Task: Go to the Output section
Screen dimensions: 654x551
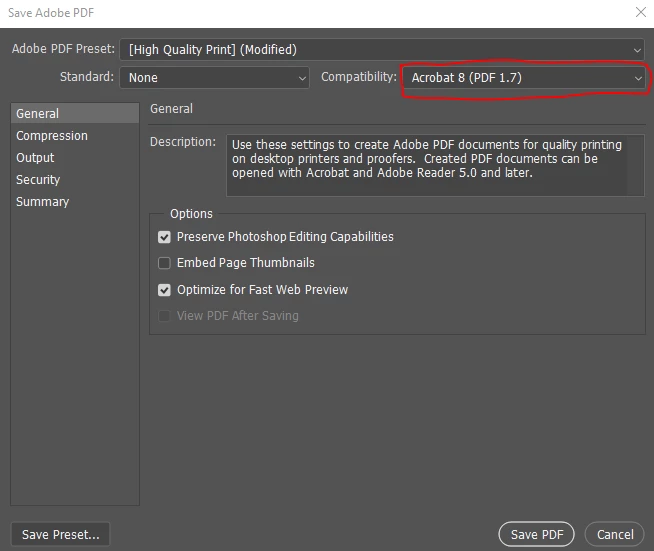Action: [x=75, y=158]
